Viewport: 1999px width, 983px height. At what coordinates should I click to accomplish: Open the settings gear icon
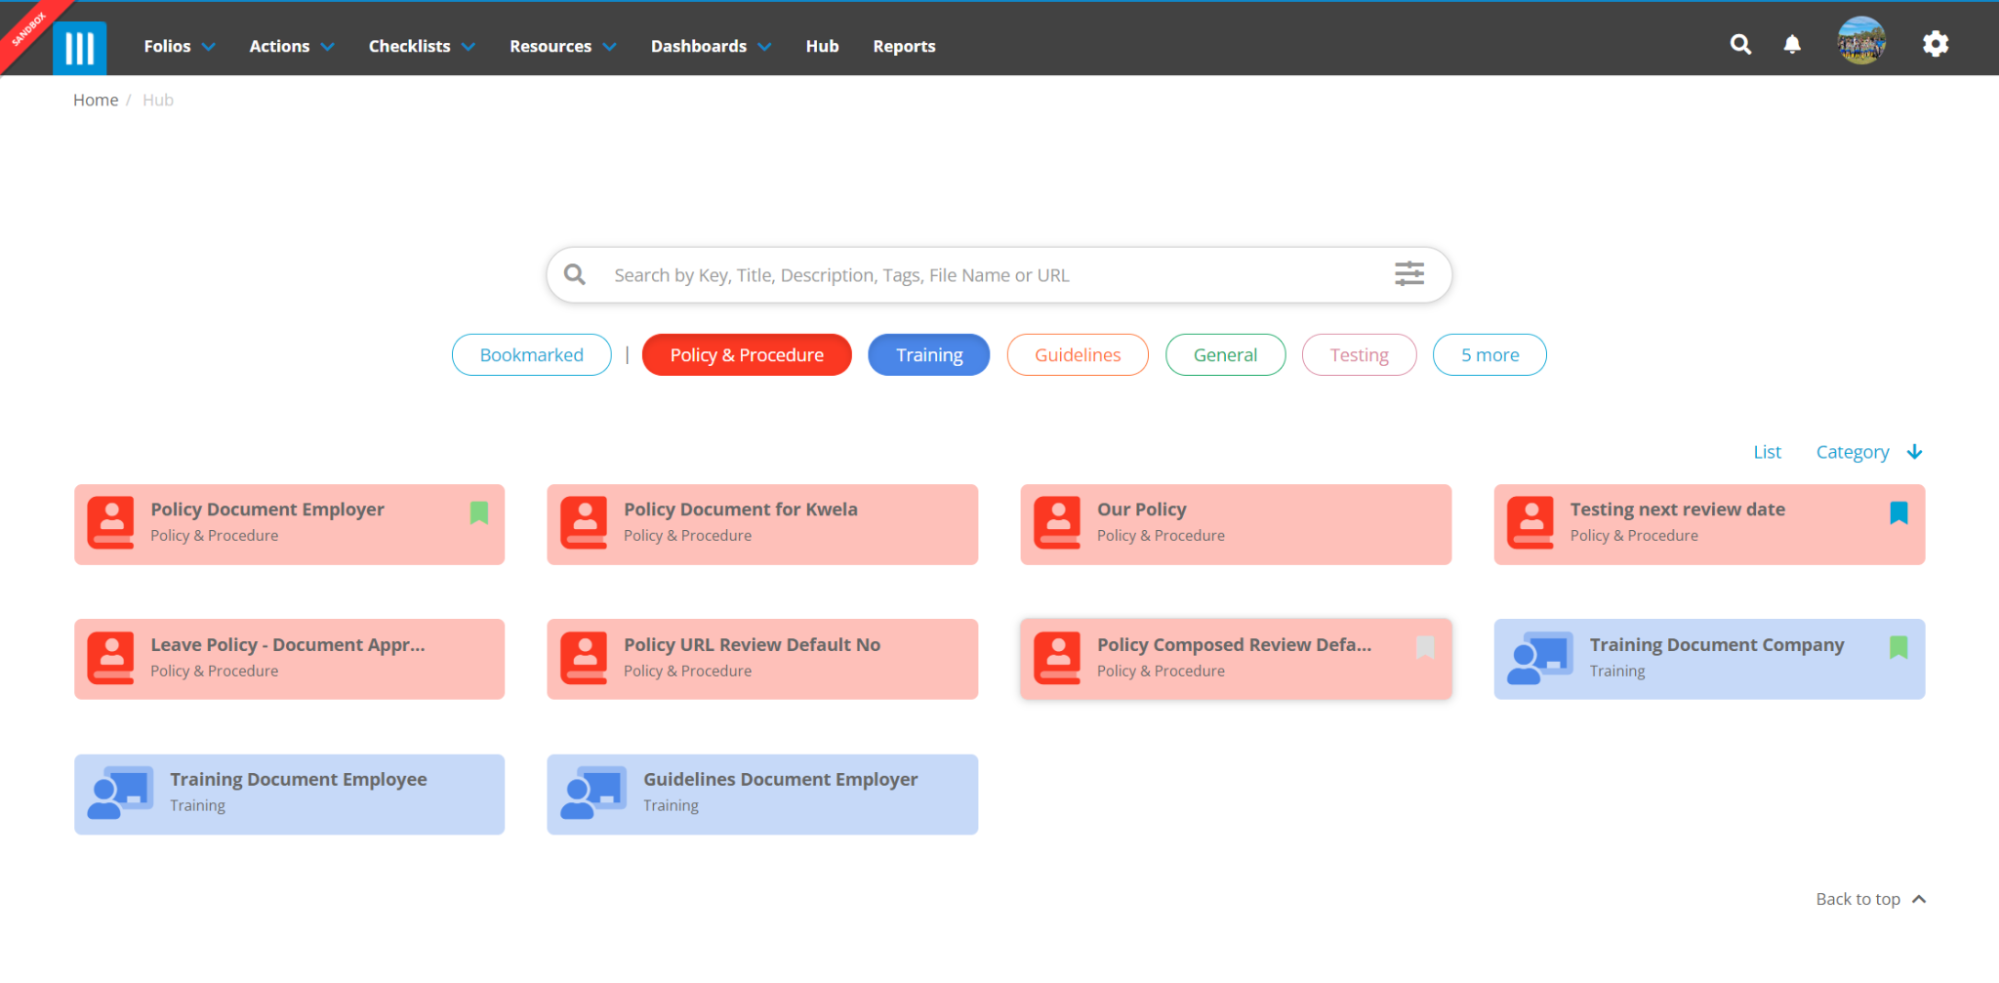pyautogui.click(x=1935, y=44)
